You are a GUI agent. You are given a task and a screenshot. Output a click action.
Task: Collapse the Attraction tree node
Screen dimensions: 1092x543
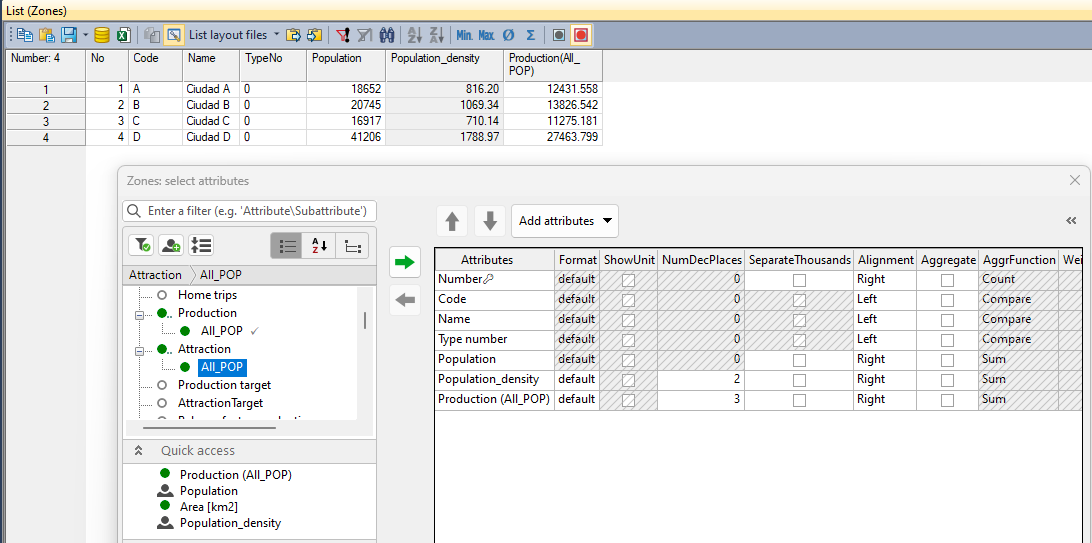[x=139, y=351]
